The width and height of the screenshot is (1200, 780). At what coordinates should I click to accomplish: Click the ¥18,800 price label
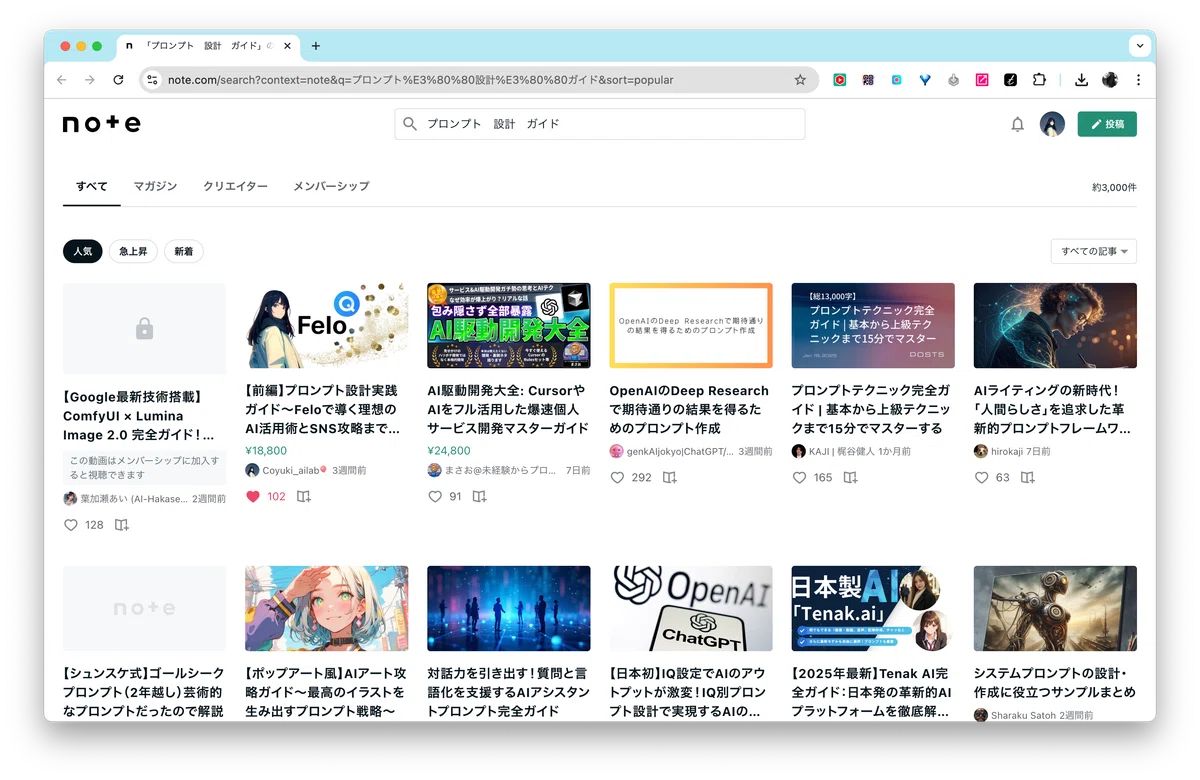point(266,451)
